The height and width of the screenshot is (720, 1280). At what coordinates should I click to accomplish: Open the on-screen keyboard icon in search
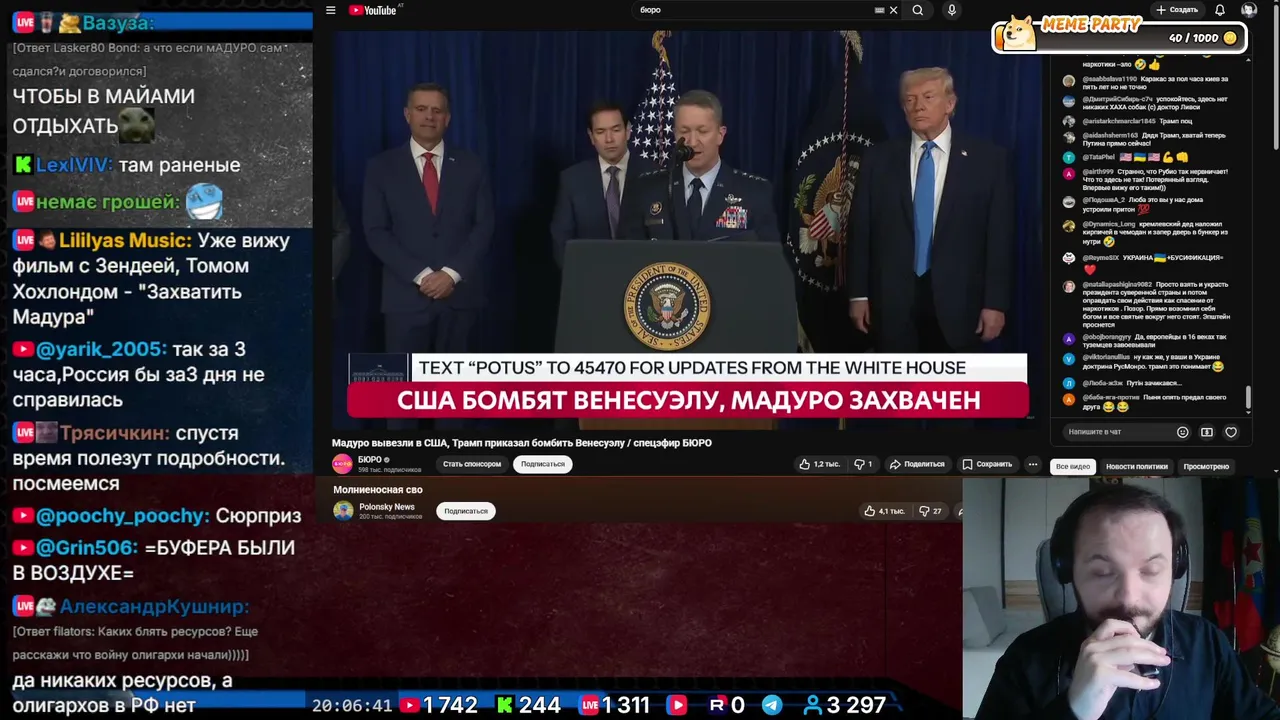click(879, 10)
